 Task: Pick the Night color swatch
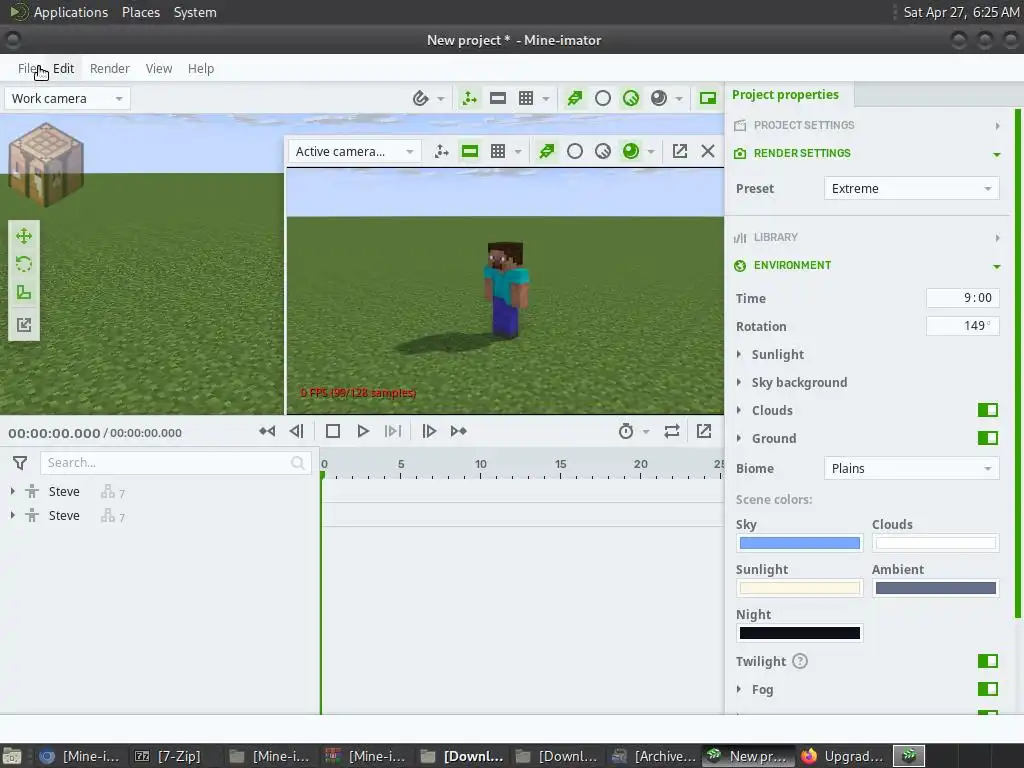799,633
